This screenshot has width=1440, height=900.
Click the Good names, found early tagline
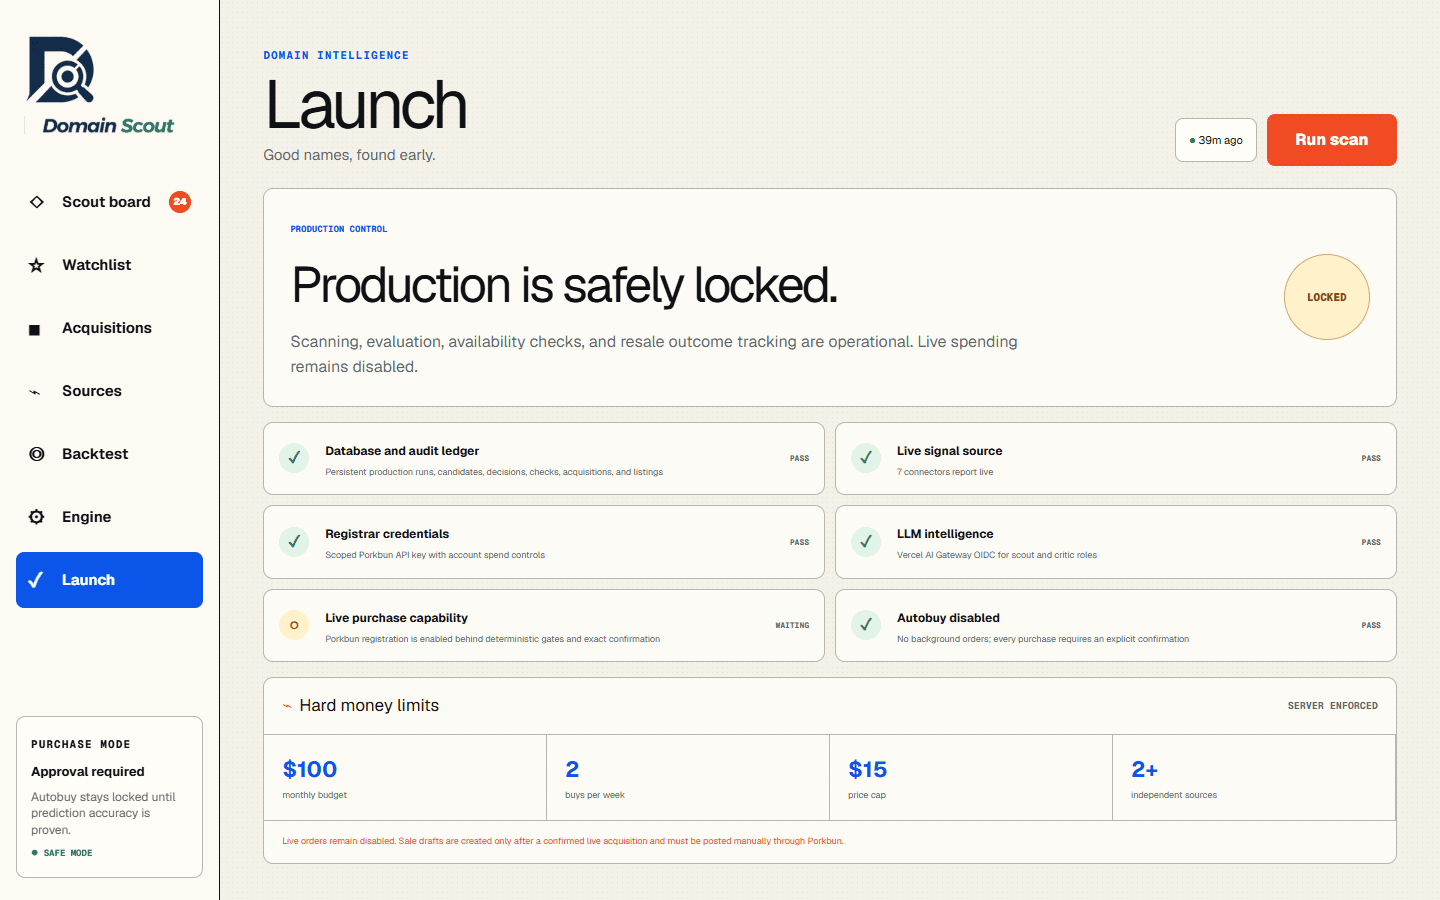[x=349, y=155]
